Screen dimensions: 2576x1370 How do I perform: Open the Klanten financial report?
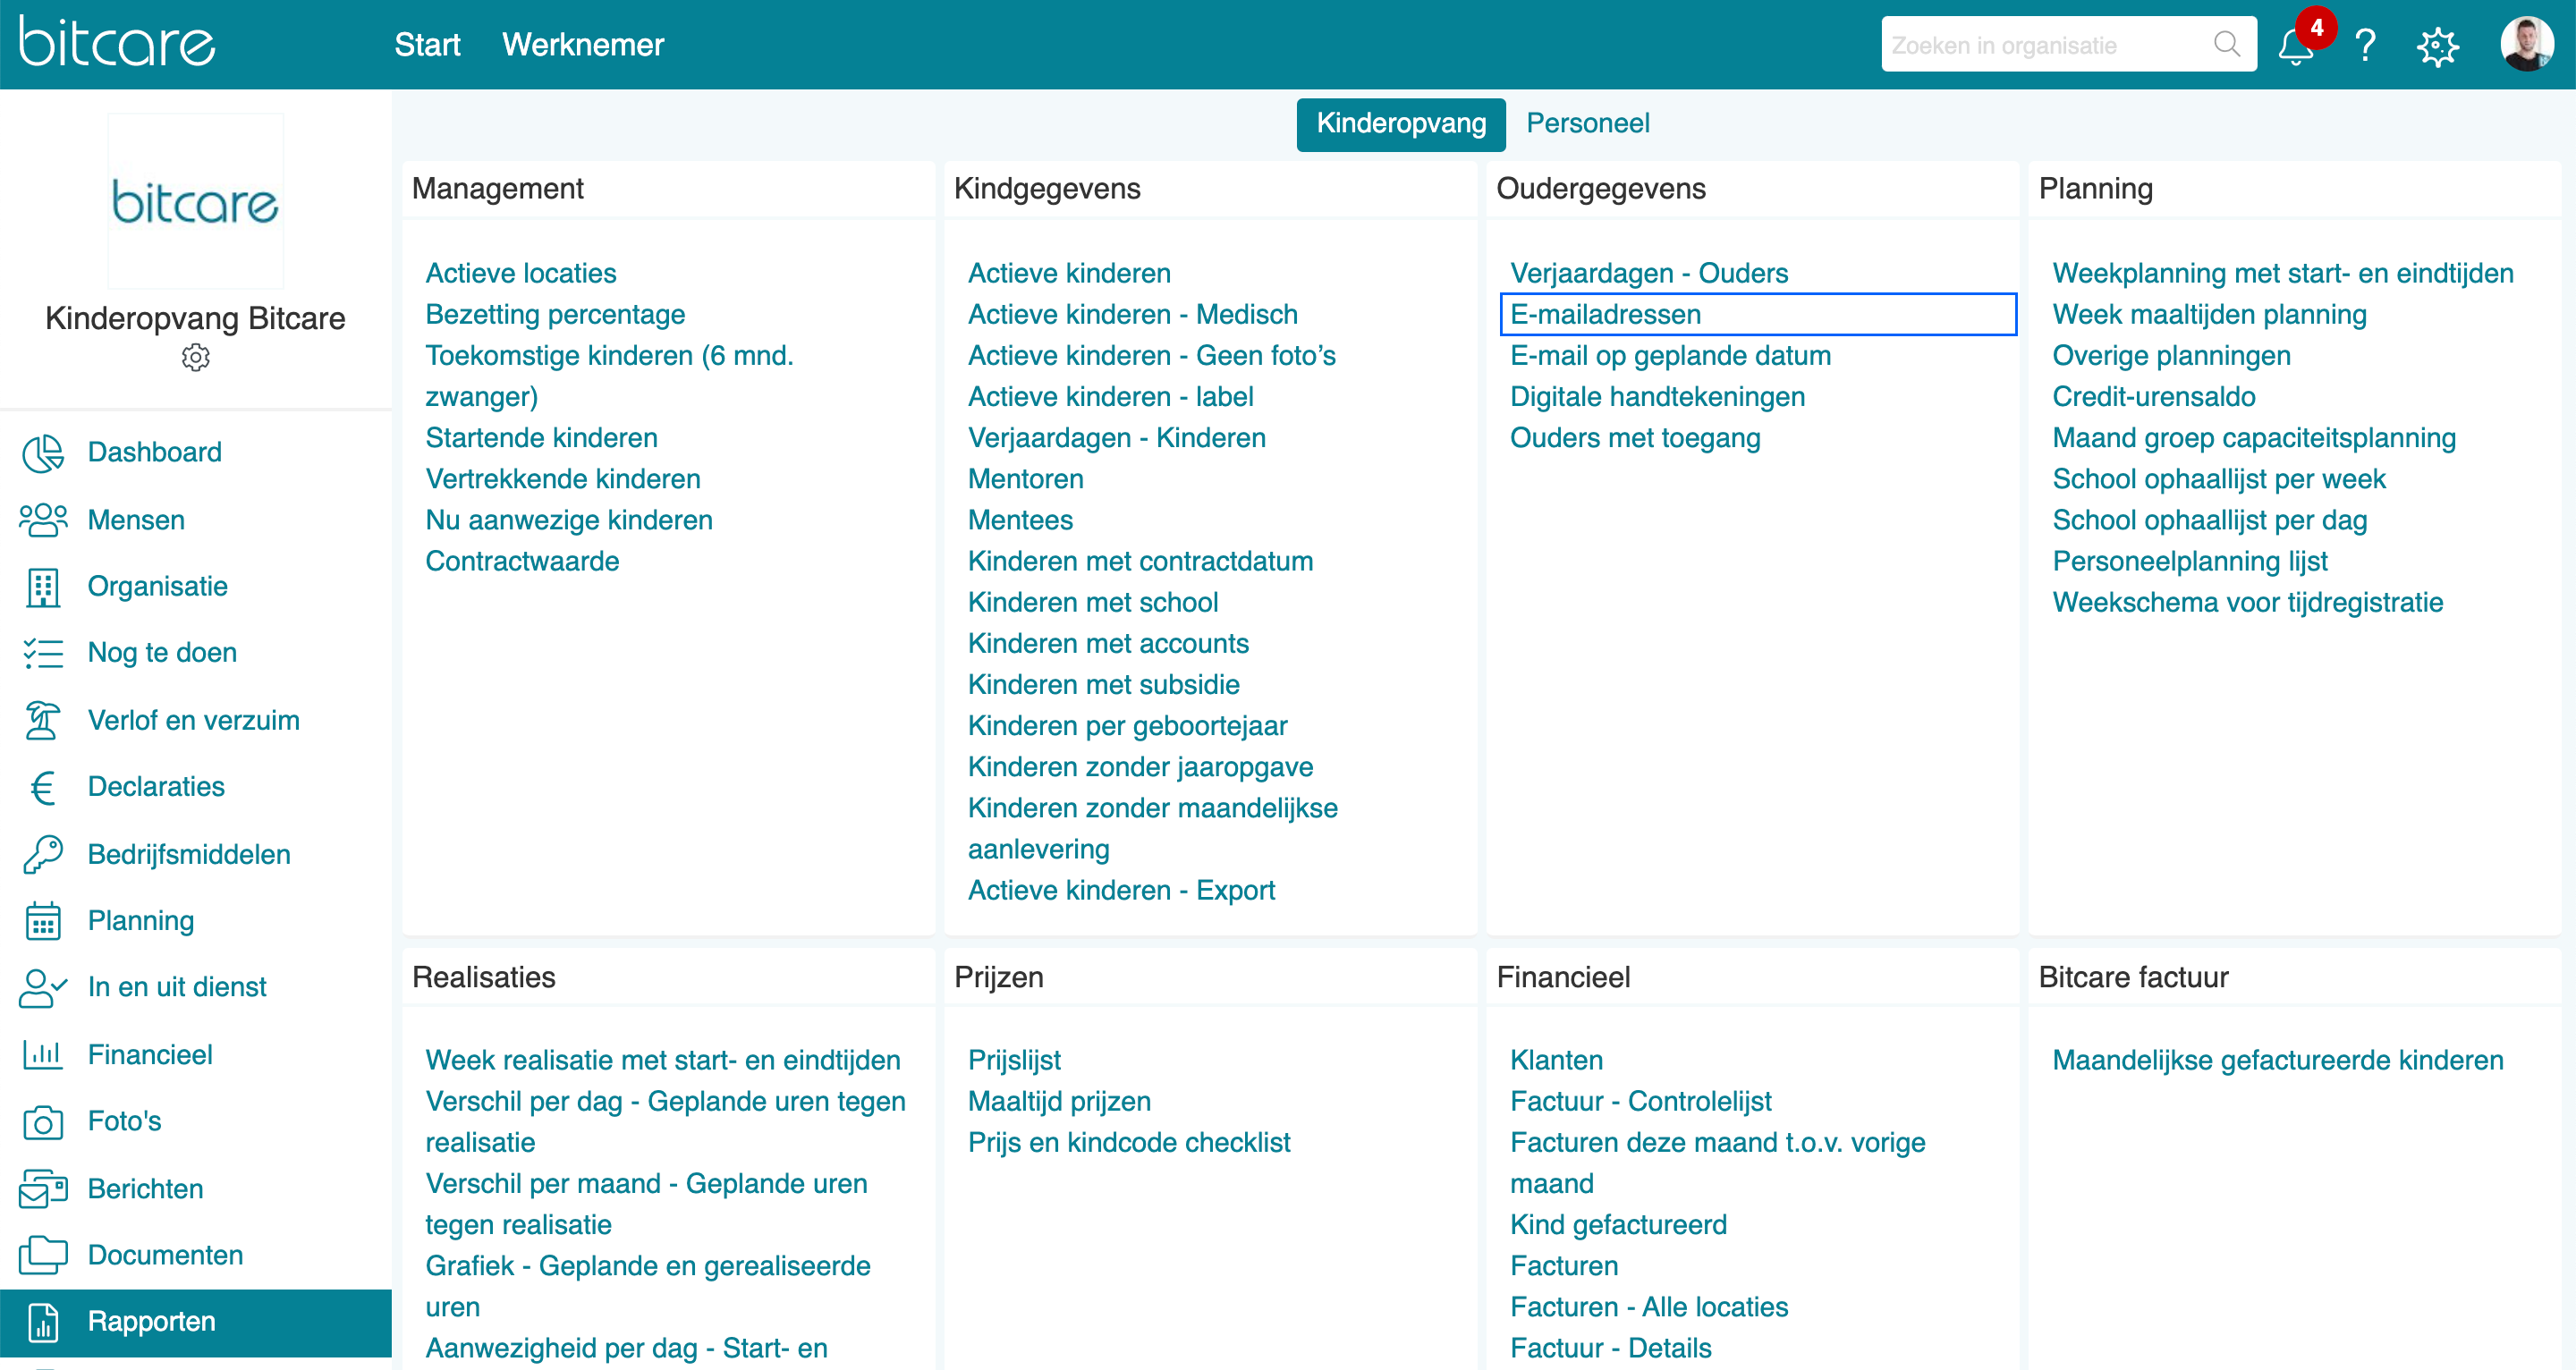pyautogui.click(x=1556, y=1060)
